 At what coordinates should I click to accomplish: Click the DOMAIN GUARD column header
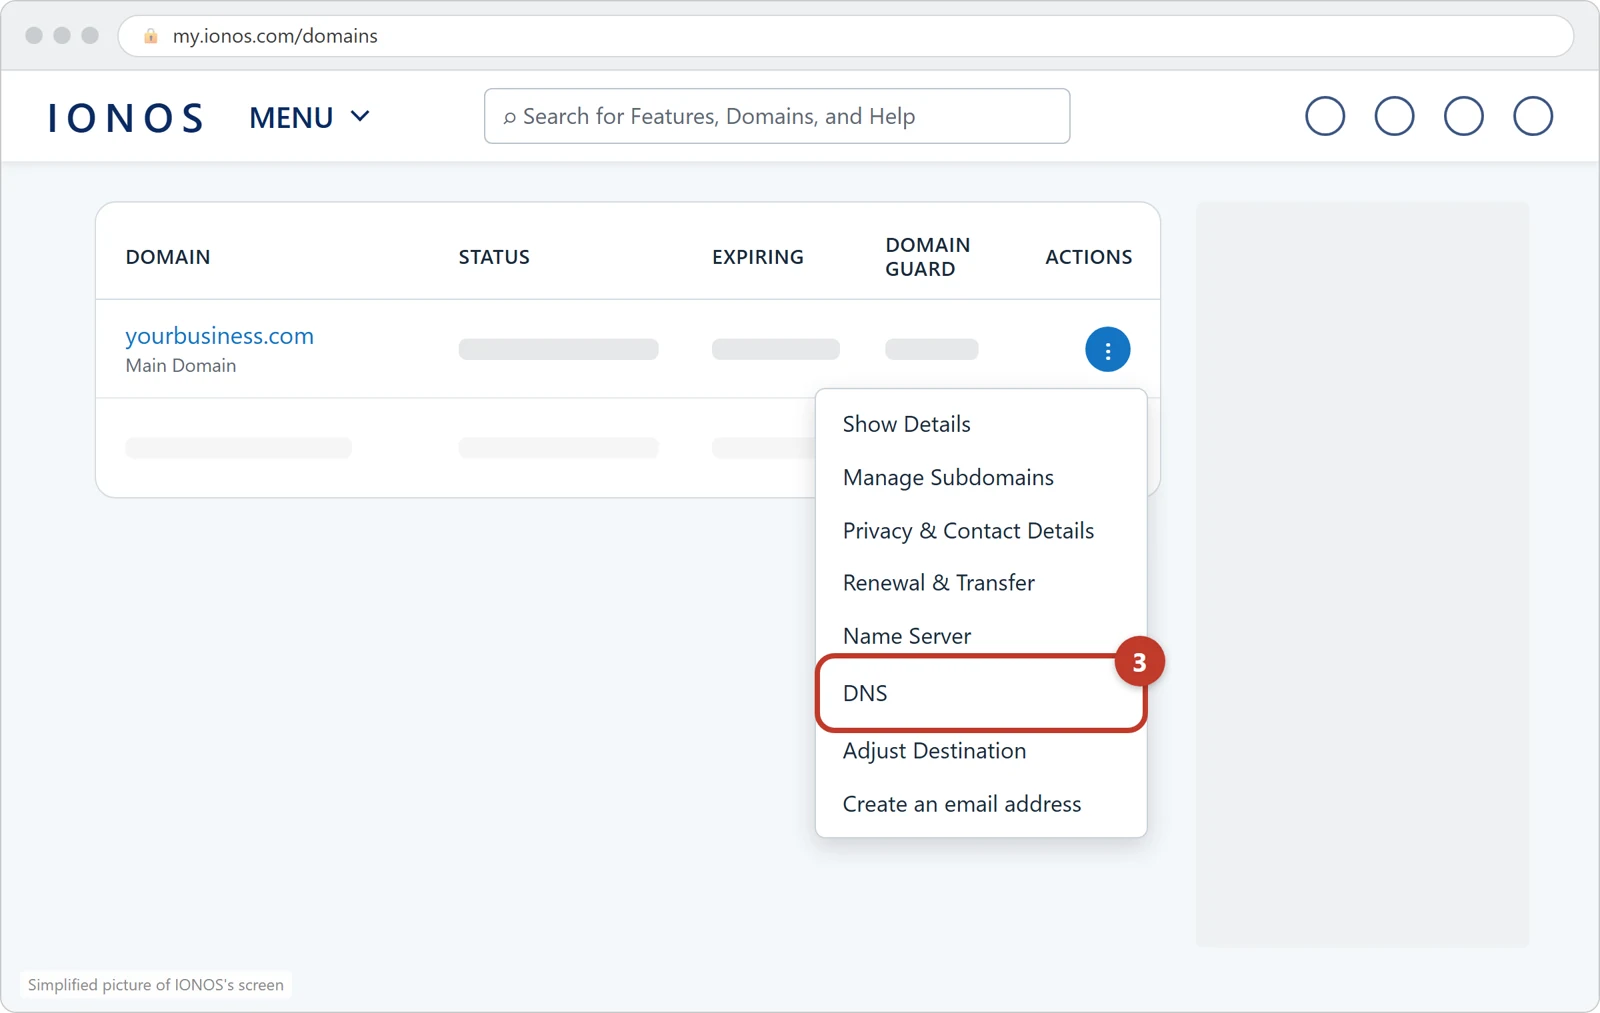(927, 257)
